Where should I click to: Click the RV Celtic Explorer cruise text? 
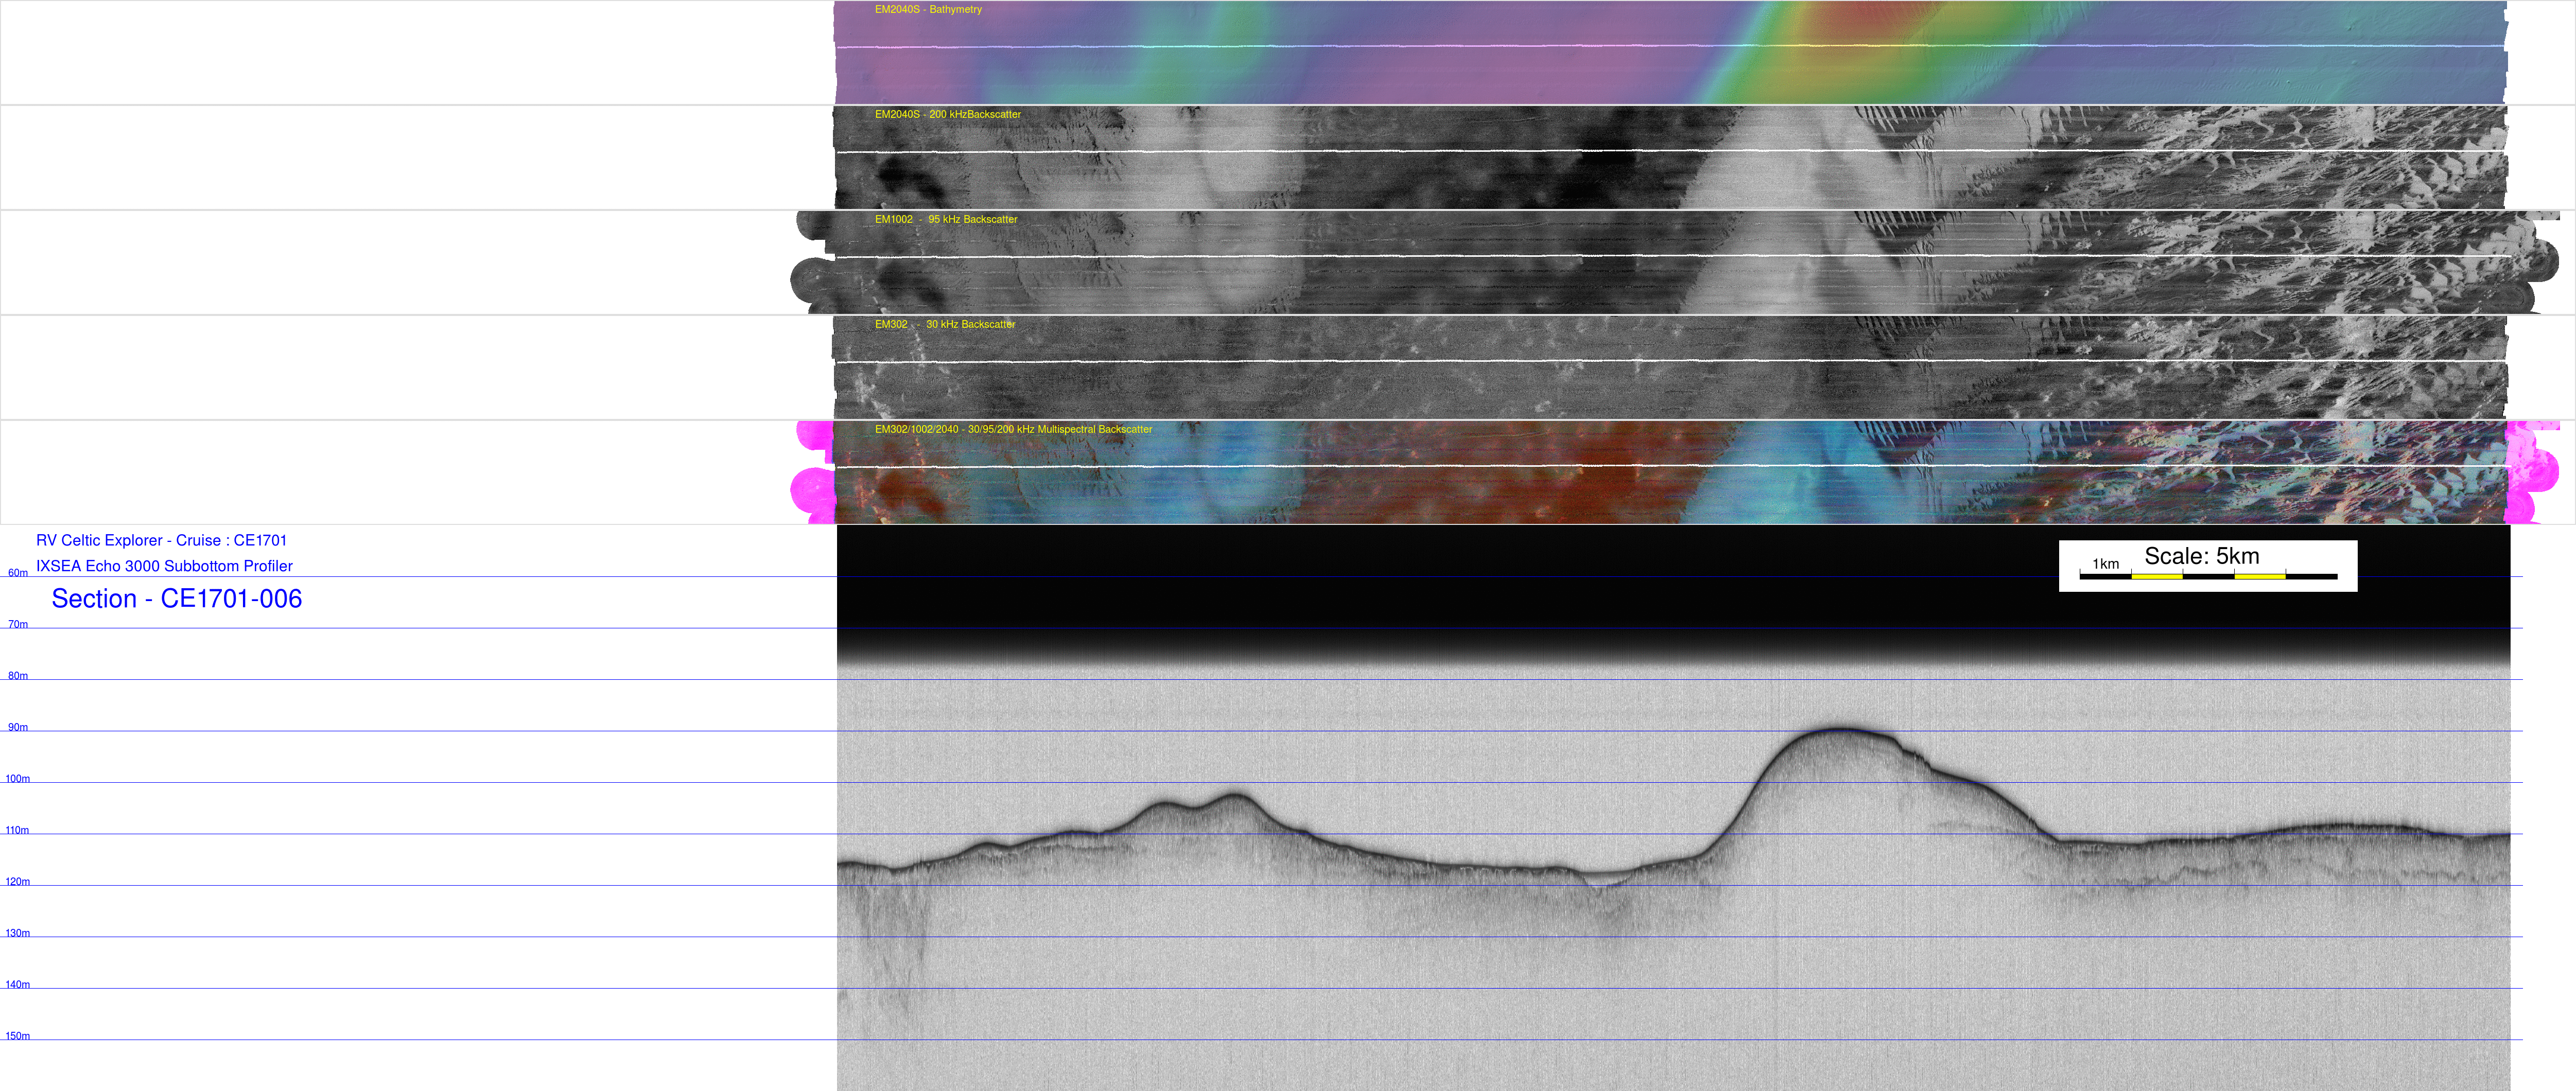(x=161, y=541)
